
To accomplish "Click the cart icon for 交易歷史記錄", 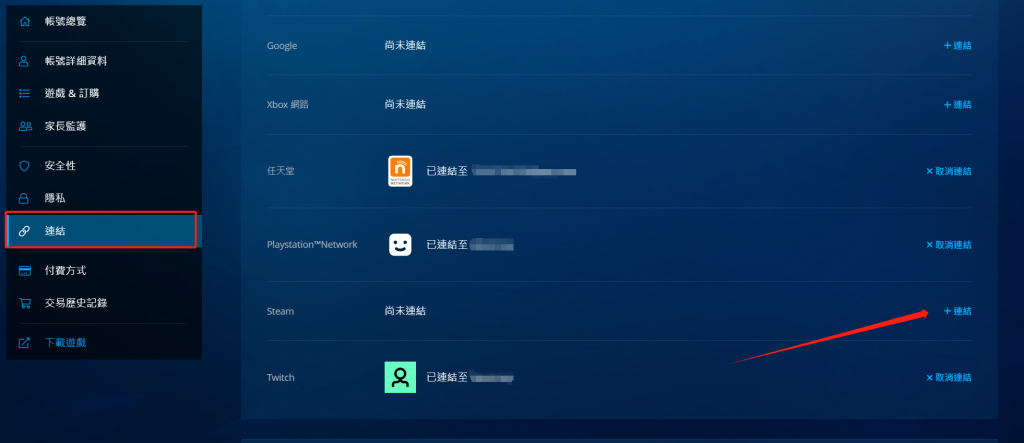I will click(25, 303).
